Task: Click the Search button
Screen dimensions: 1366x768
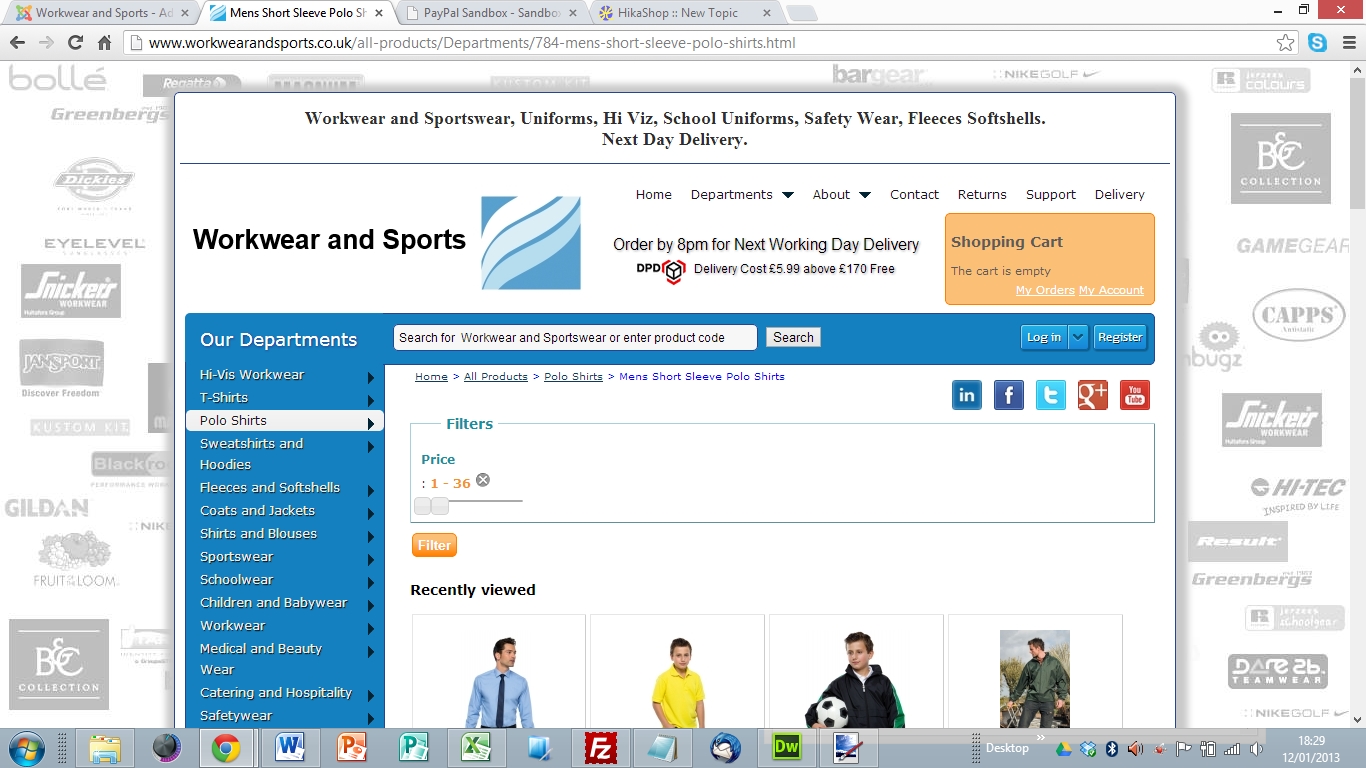Action: pyautogui.click(x=793, y=337)
